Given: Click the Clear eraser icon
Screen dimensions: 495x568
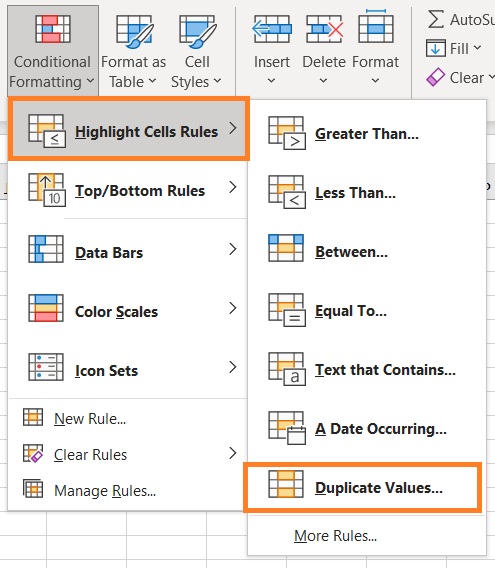Looking at the screenshot, I should pyautogui.click(x=436, y=77).
